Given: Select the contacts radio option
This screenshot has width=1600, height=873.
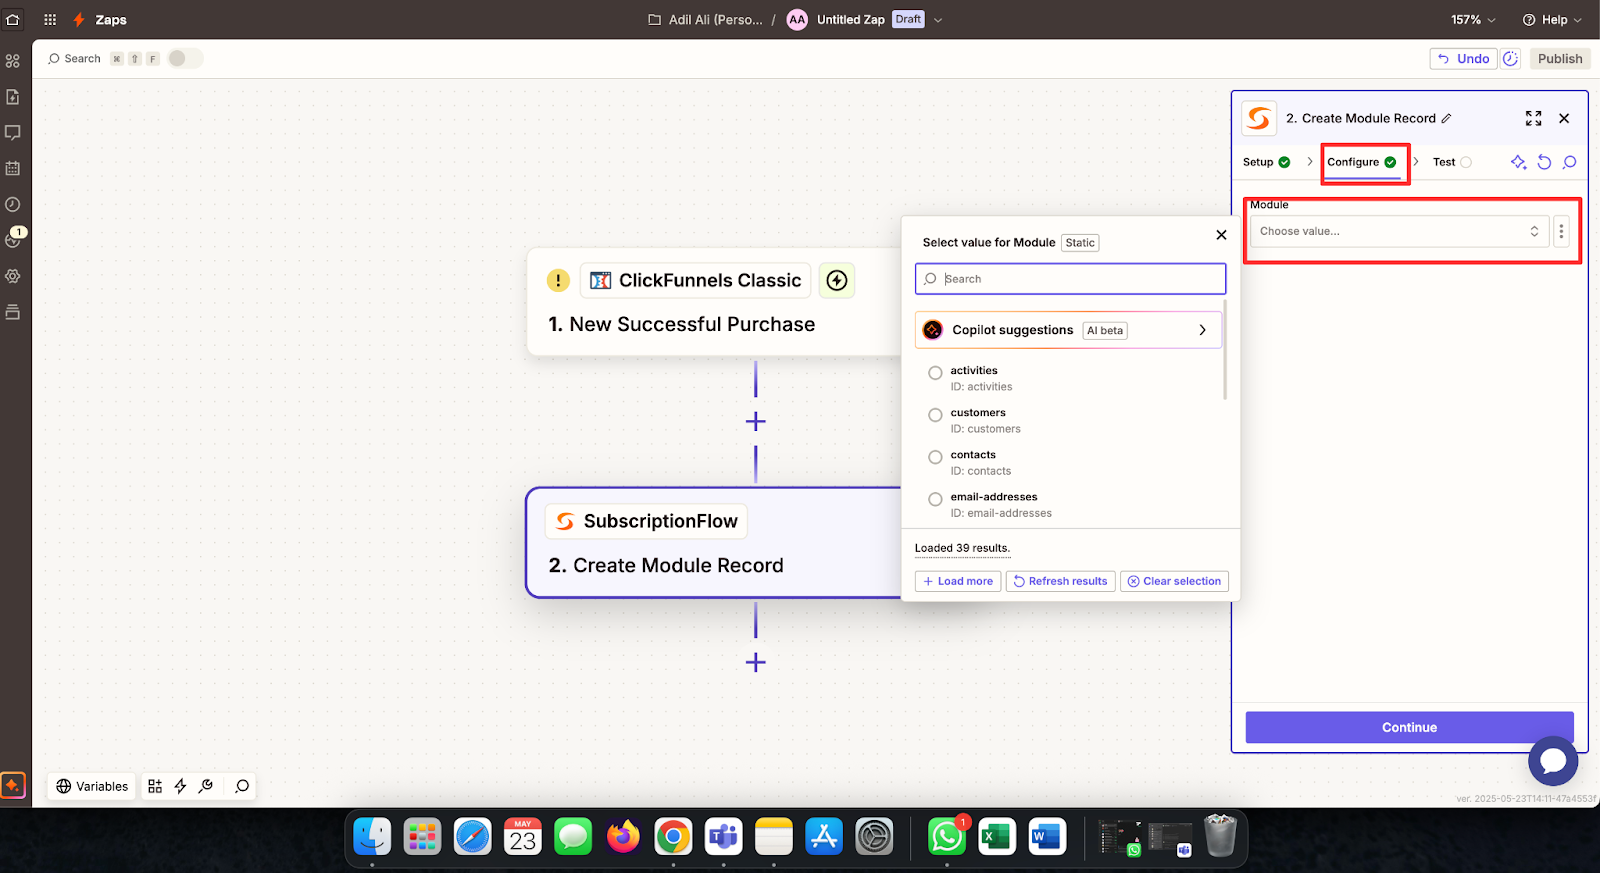Looking at the screenshot, I should pos(935,457).
